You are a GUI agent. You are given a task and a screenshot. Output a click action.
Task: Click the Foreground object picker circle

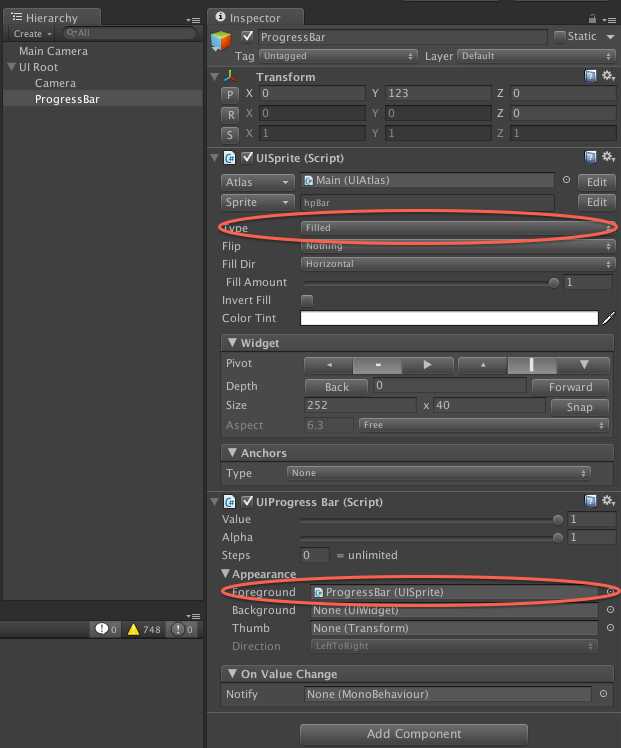(610, 592)
